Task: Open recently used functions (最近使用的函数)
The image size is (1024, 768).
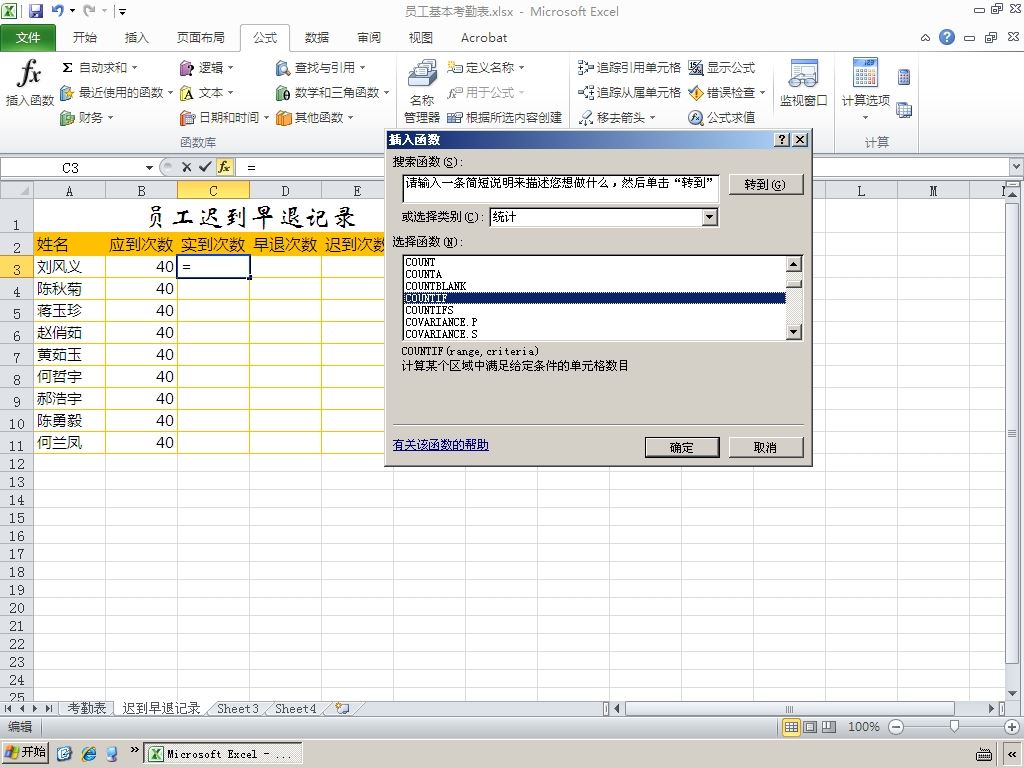Action: pyautogui.click(x=116, y=93)
